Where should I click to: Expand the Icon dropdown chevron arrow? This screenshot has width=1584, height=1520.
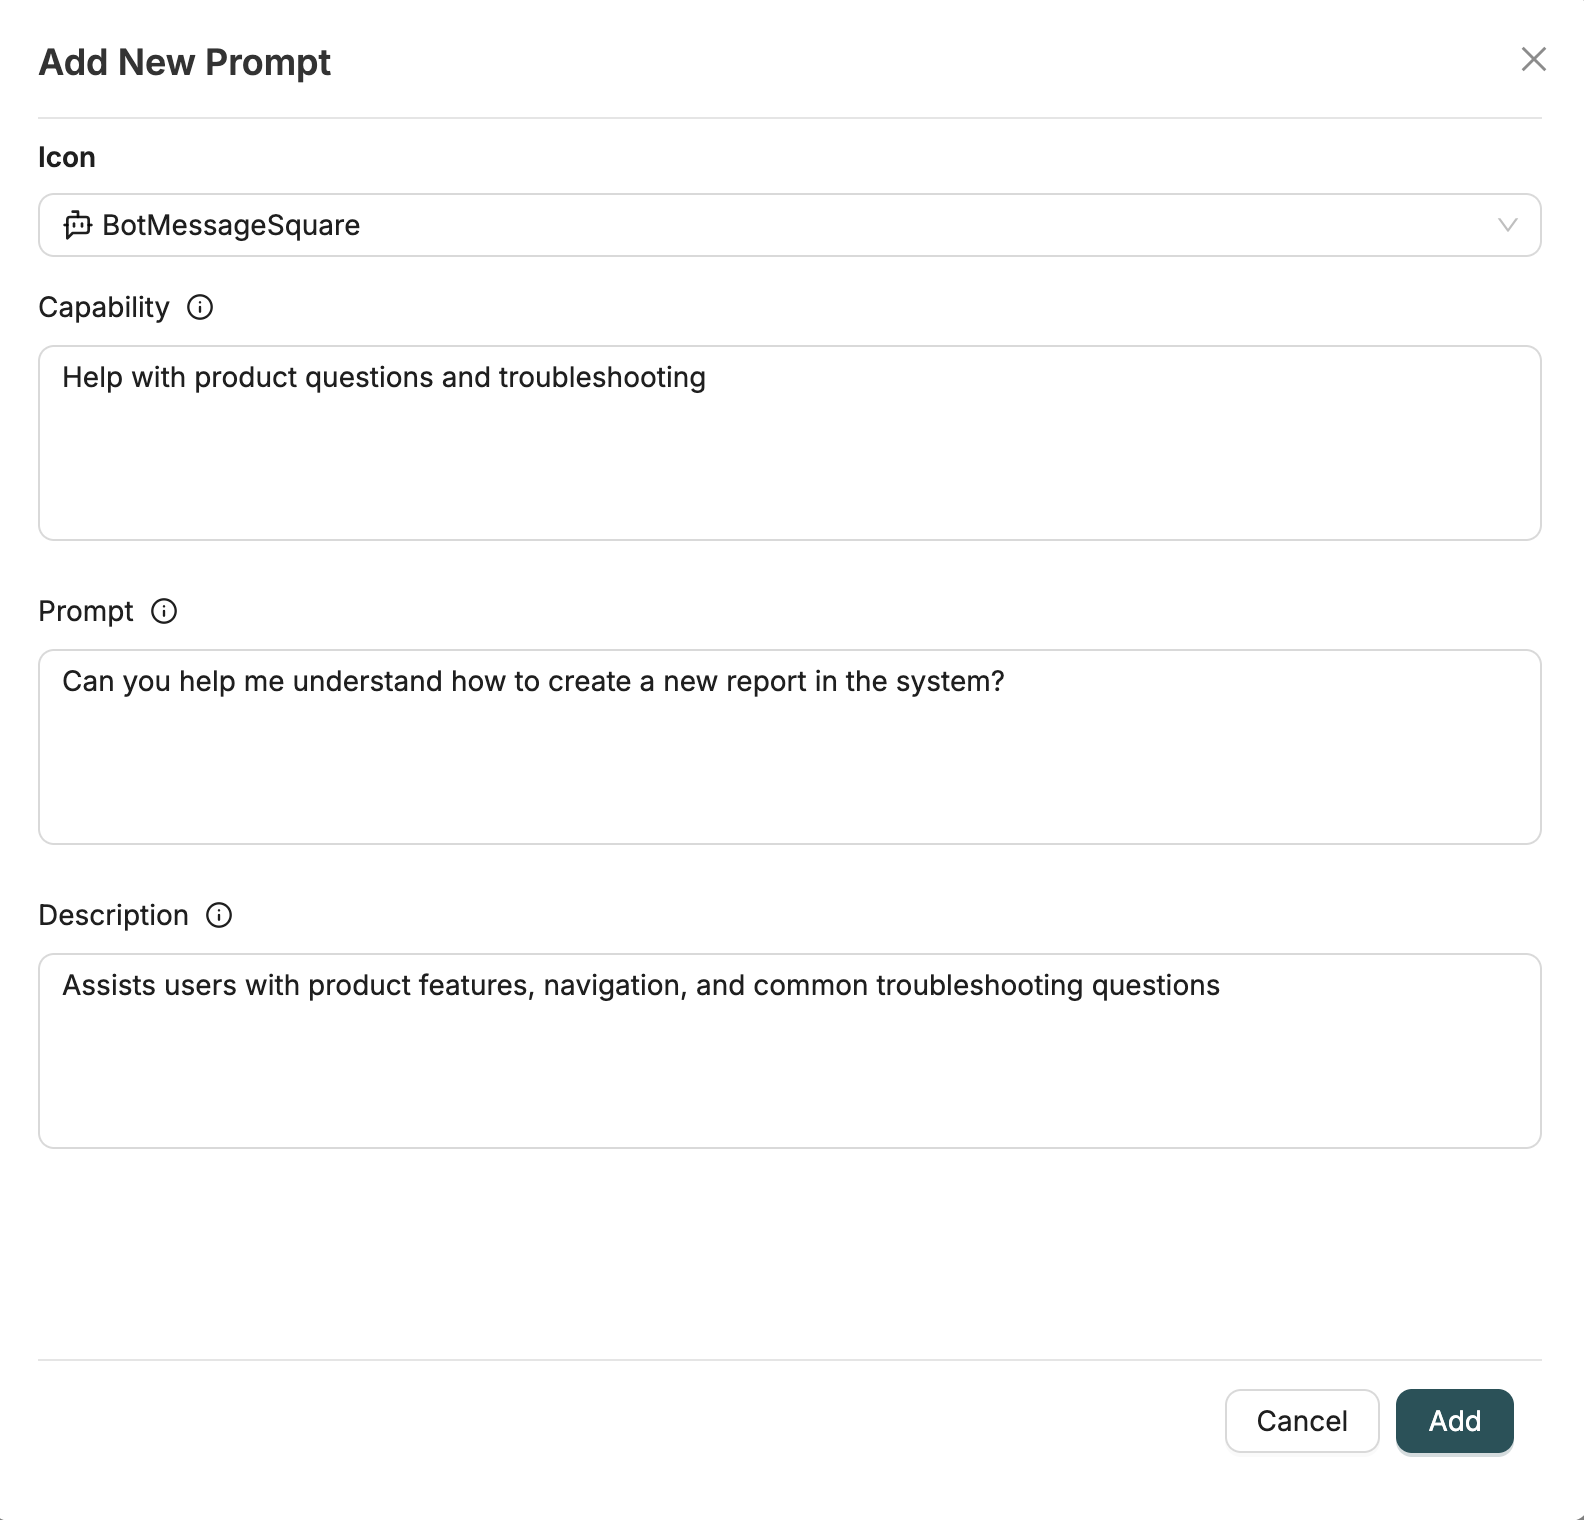tap(1507, 225)
